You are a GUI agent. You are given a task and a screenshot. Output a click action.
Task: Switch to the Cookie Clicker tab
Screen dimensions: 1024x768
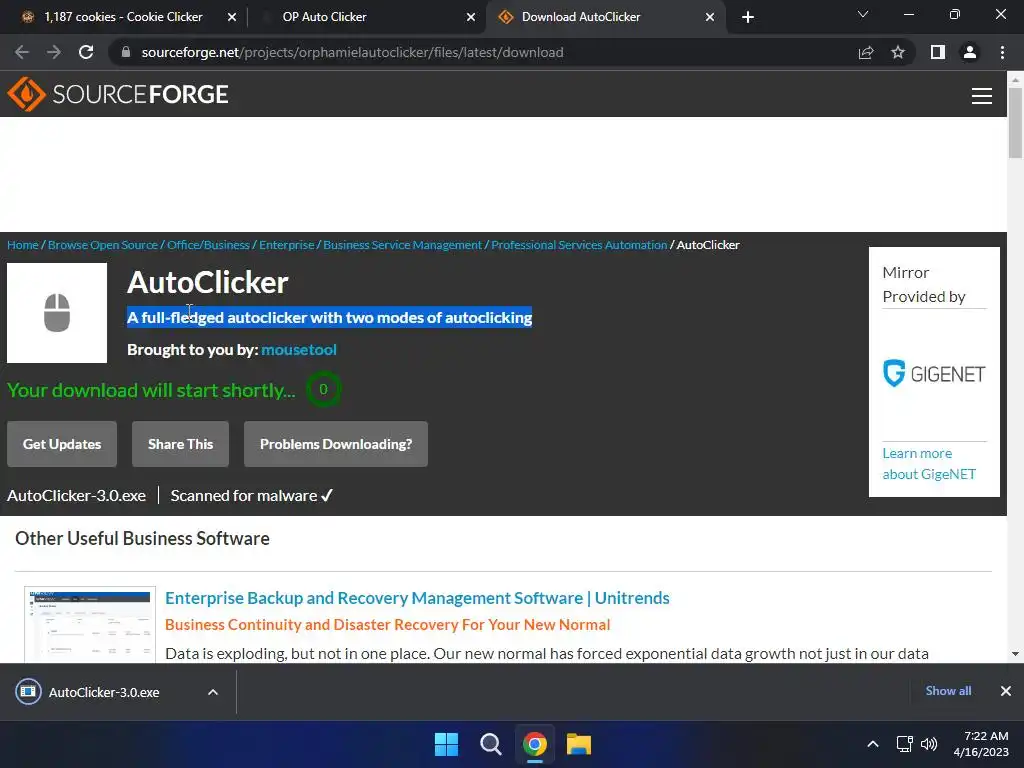pos(123,17)
